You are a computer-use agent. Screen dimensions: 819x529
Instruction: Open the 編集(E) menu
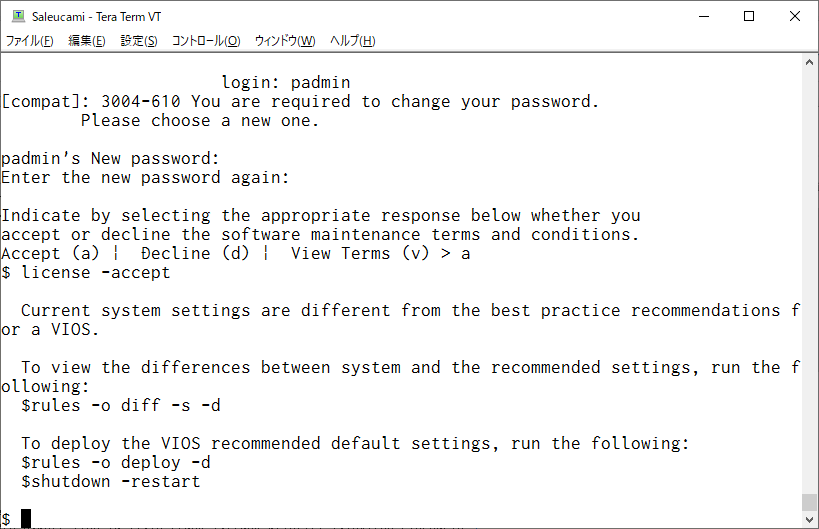[x=87, y=41]
